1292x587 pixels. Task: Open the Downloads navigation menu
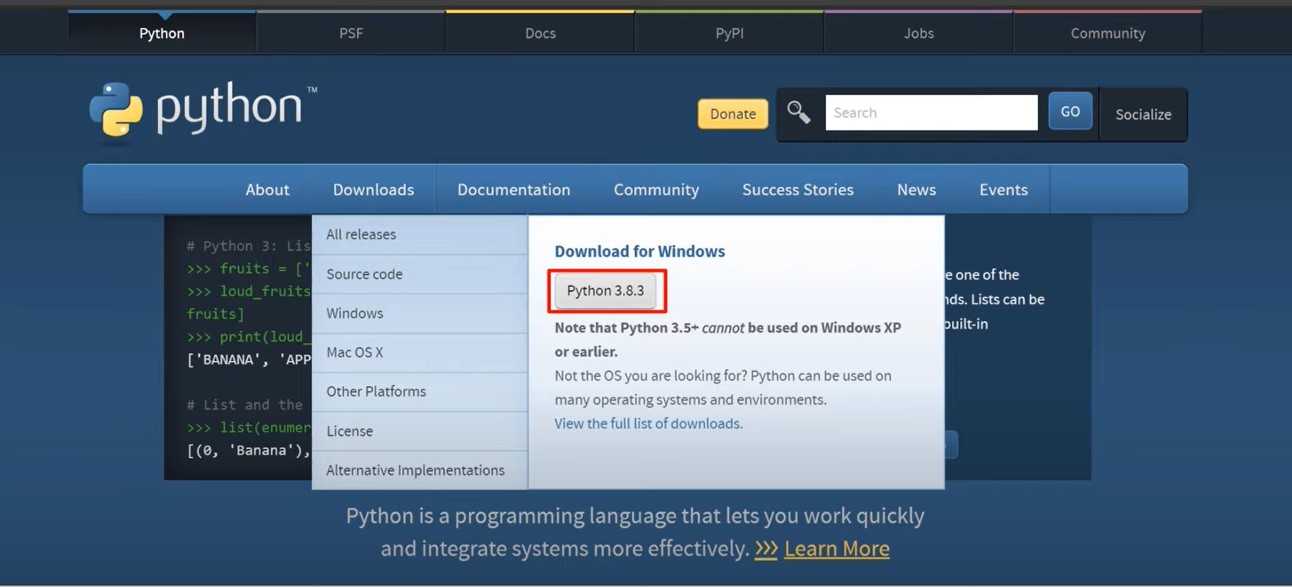(373, 189)
